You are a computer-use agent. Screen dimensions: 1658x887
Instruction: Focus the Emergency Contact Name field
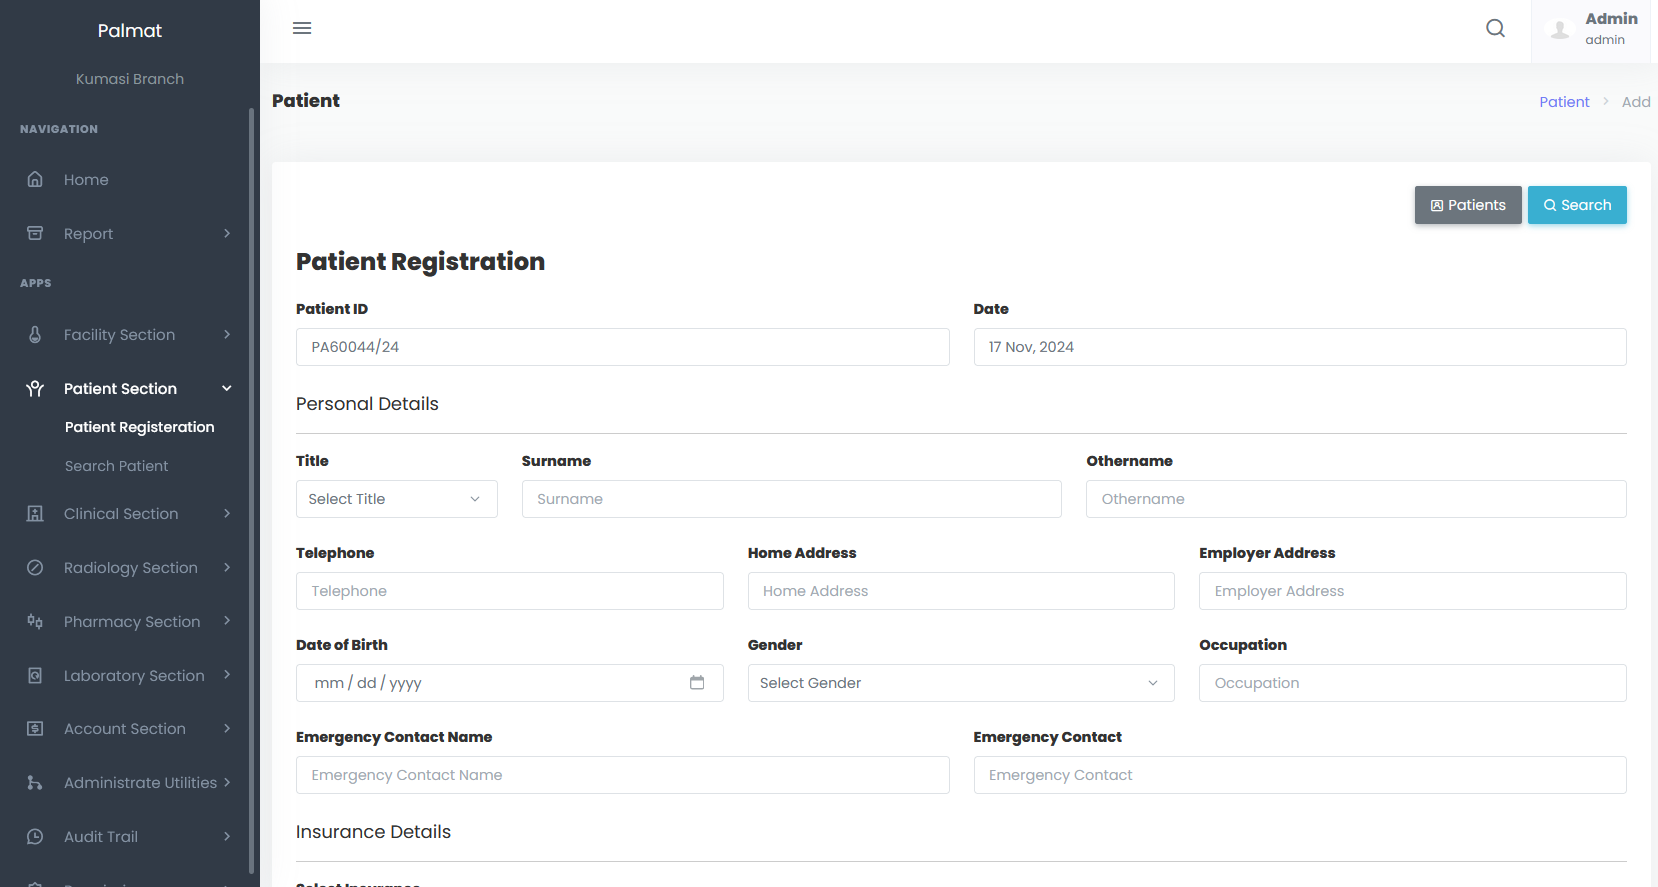[x=622, y=775]
